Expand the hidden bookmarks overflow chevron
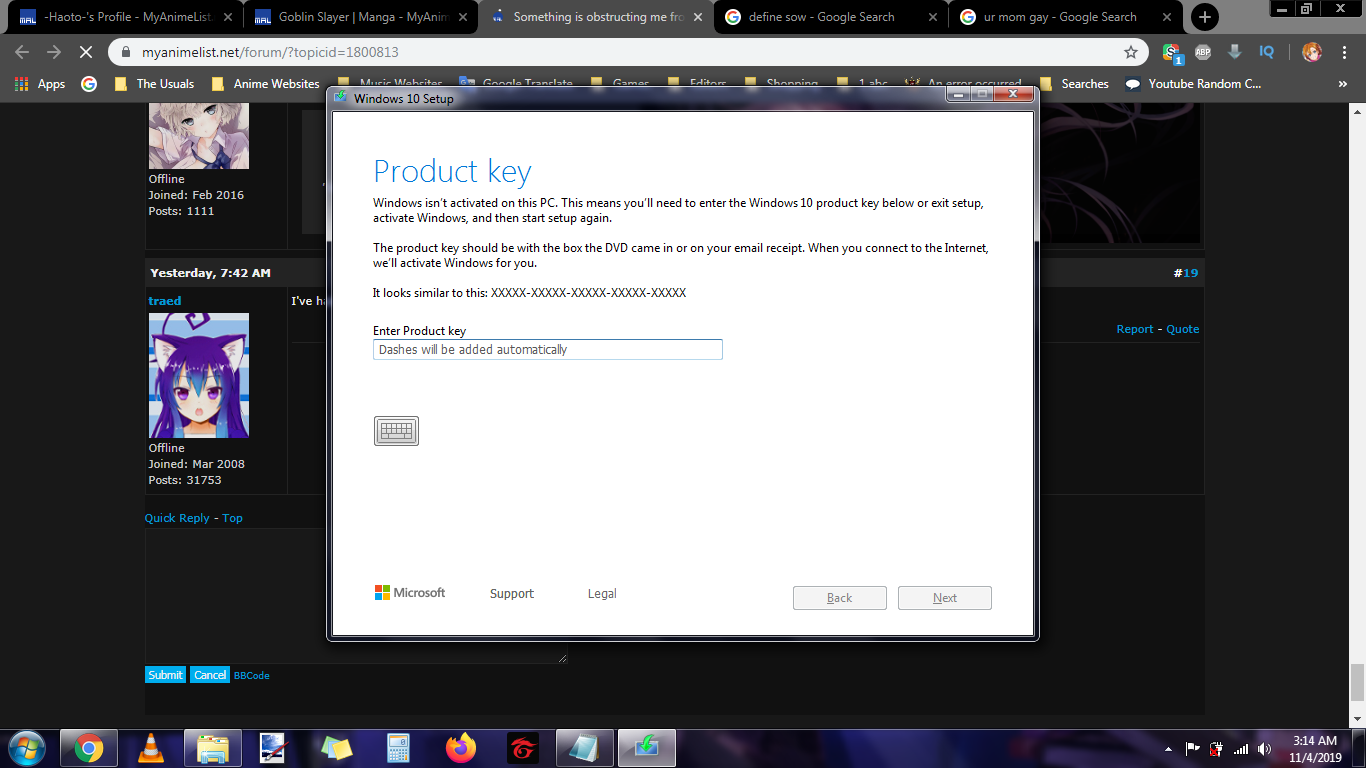 tap(1342, 84)
